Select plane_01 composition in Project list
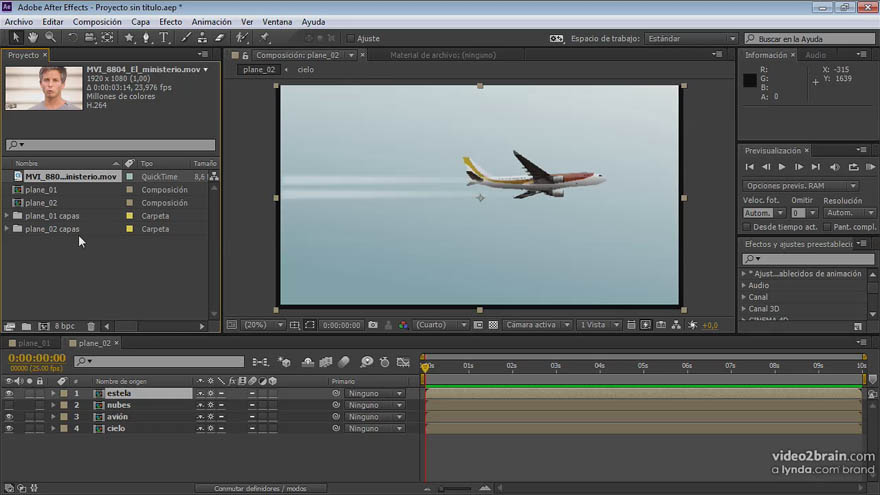Image resolution: width=880 pixels, height=495 pixels. (41, 190)
